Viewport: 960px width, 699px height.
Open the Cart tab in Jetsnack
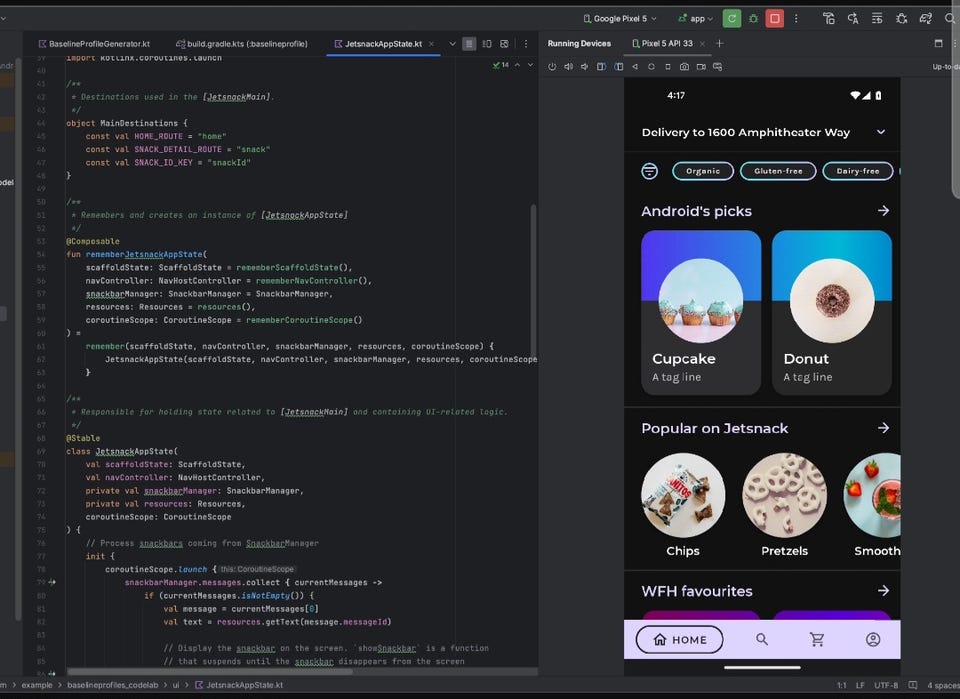[817, 639]
